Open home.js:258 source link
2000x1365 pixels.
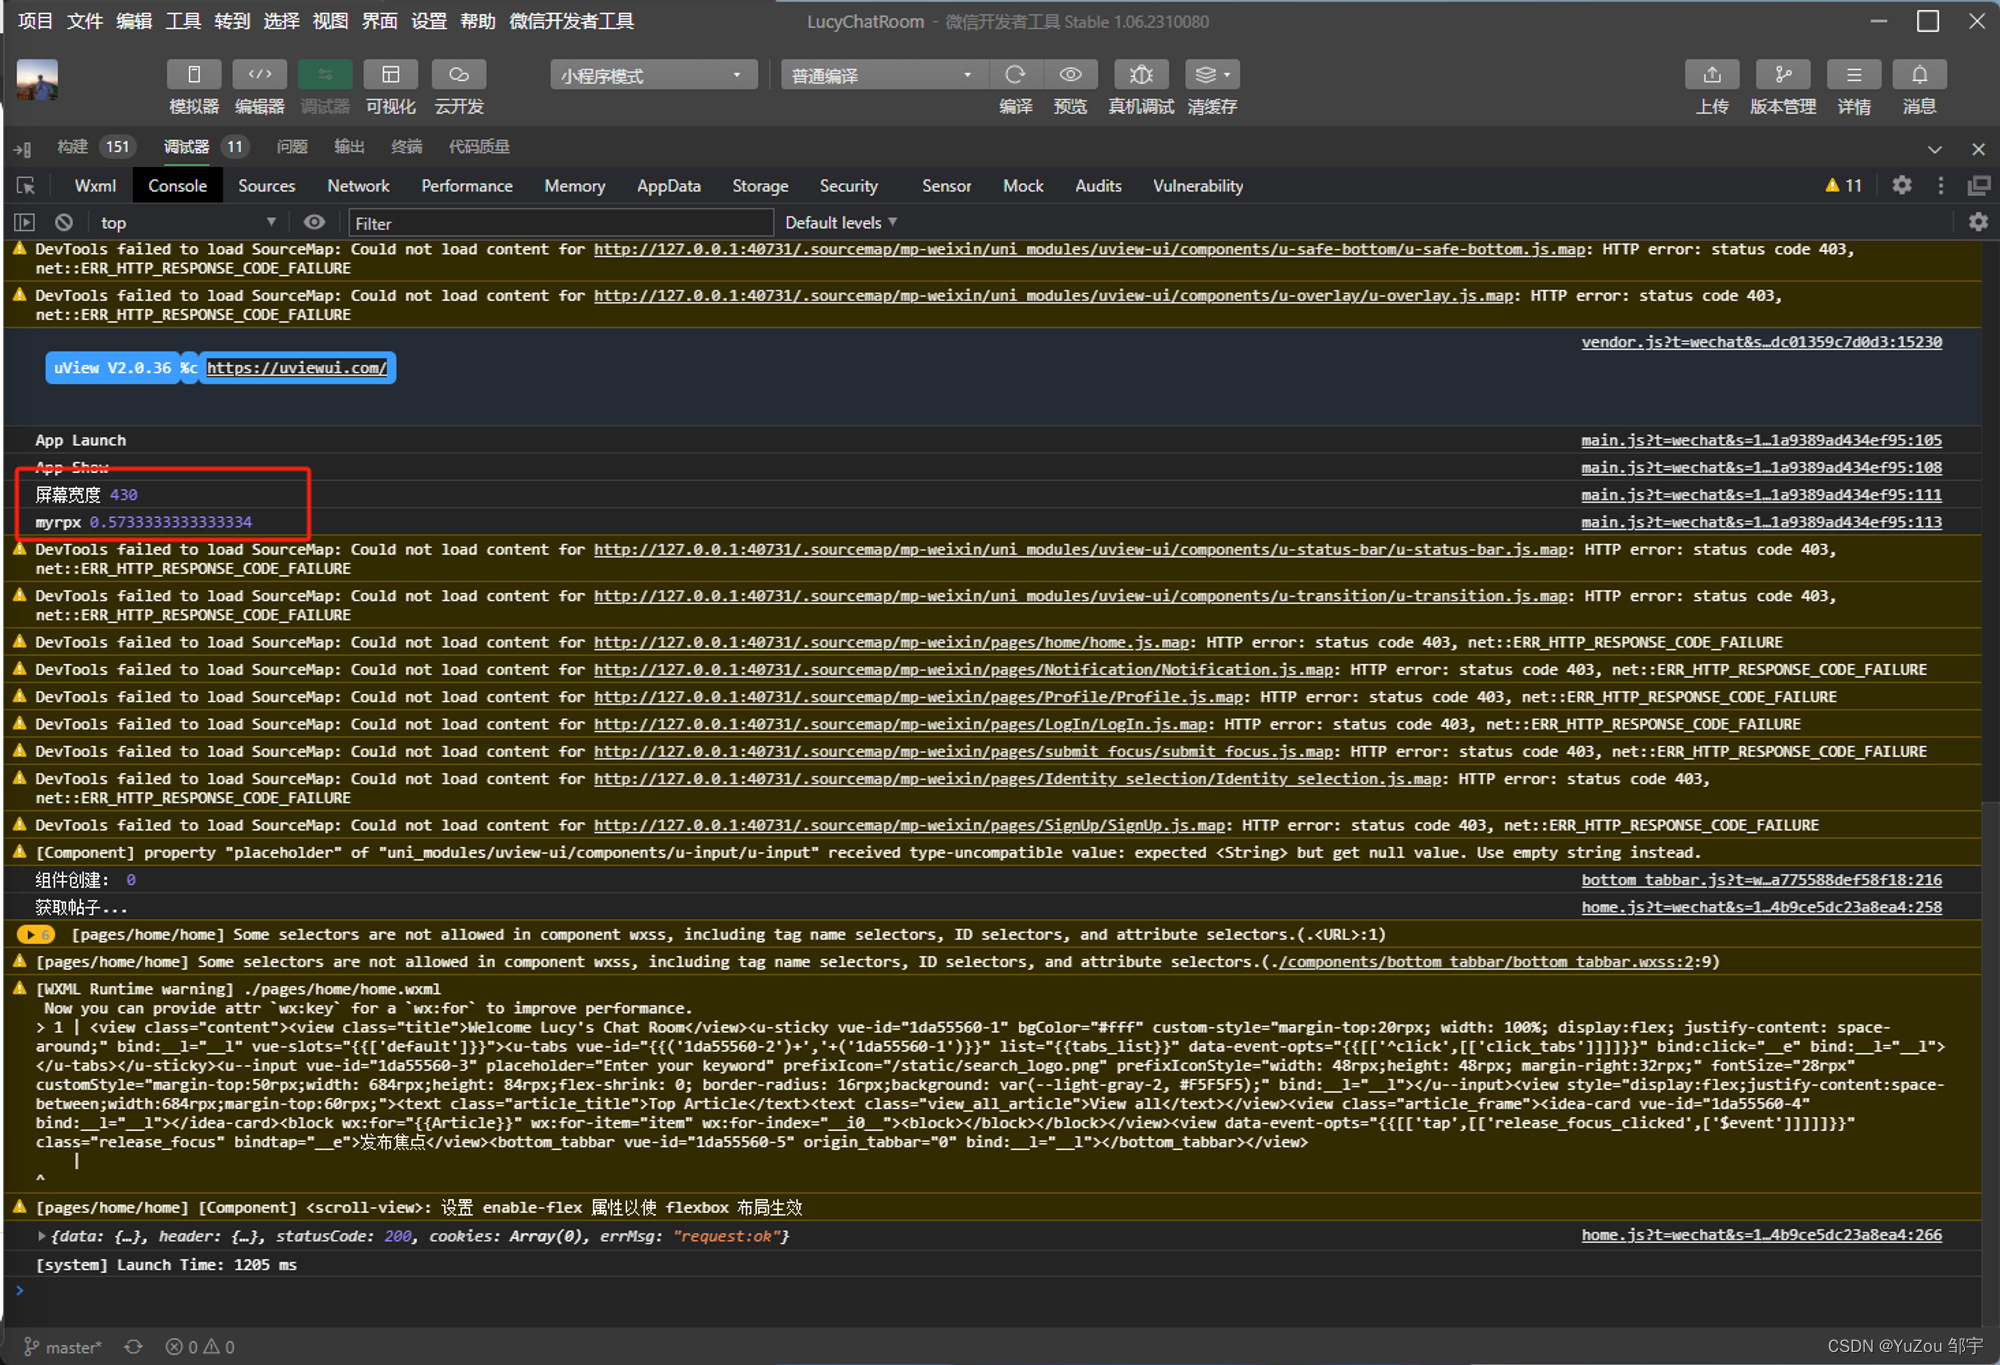pyautogui.click(x=1761, y=907)
